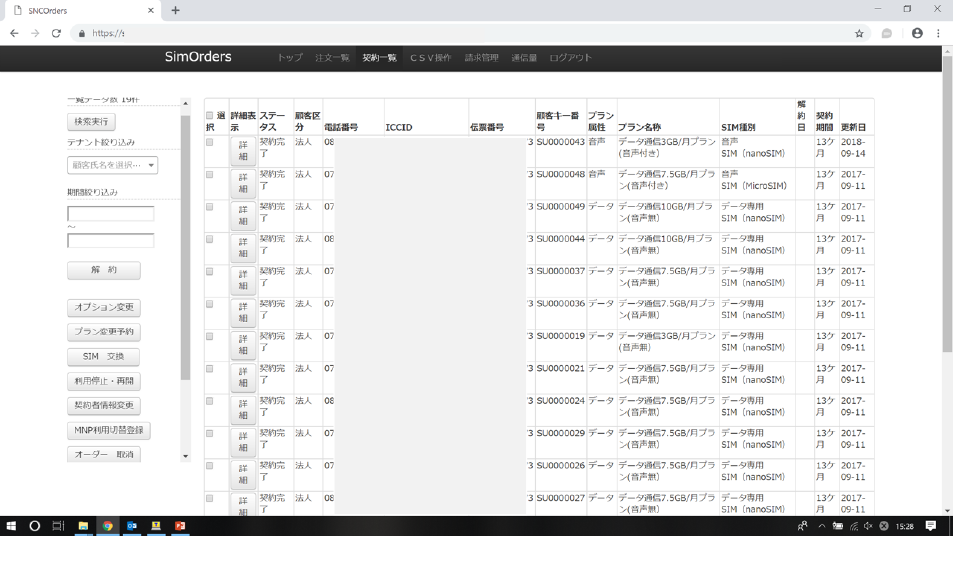This screenshot has width=953, height=566.
Task: Open the Chrome three-dot menu
Action: (938, 33)
